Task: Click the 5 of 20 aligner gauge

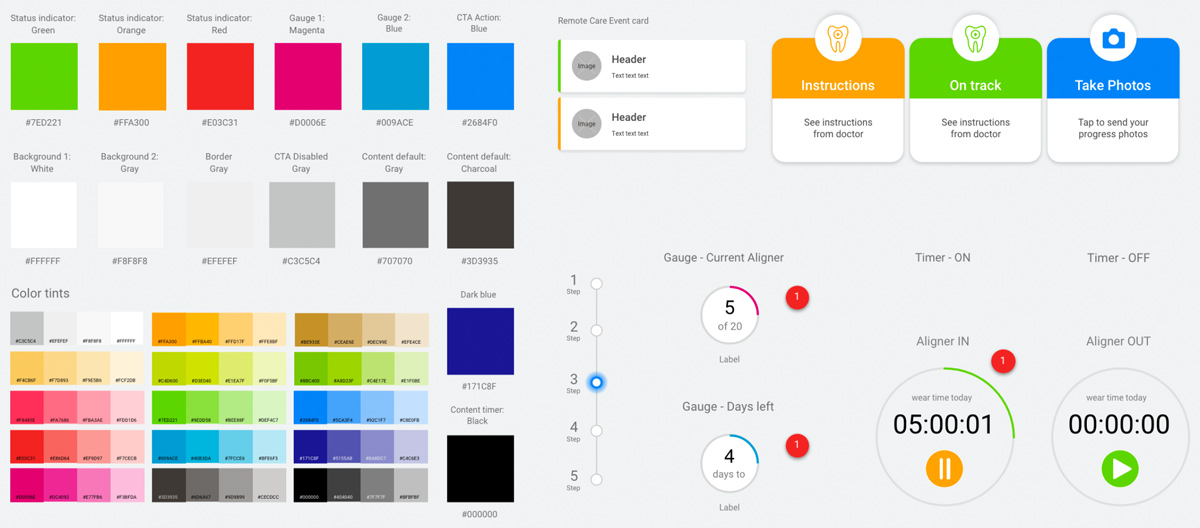Action: 729,315
